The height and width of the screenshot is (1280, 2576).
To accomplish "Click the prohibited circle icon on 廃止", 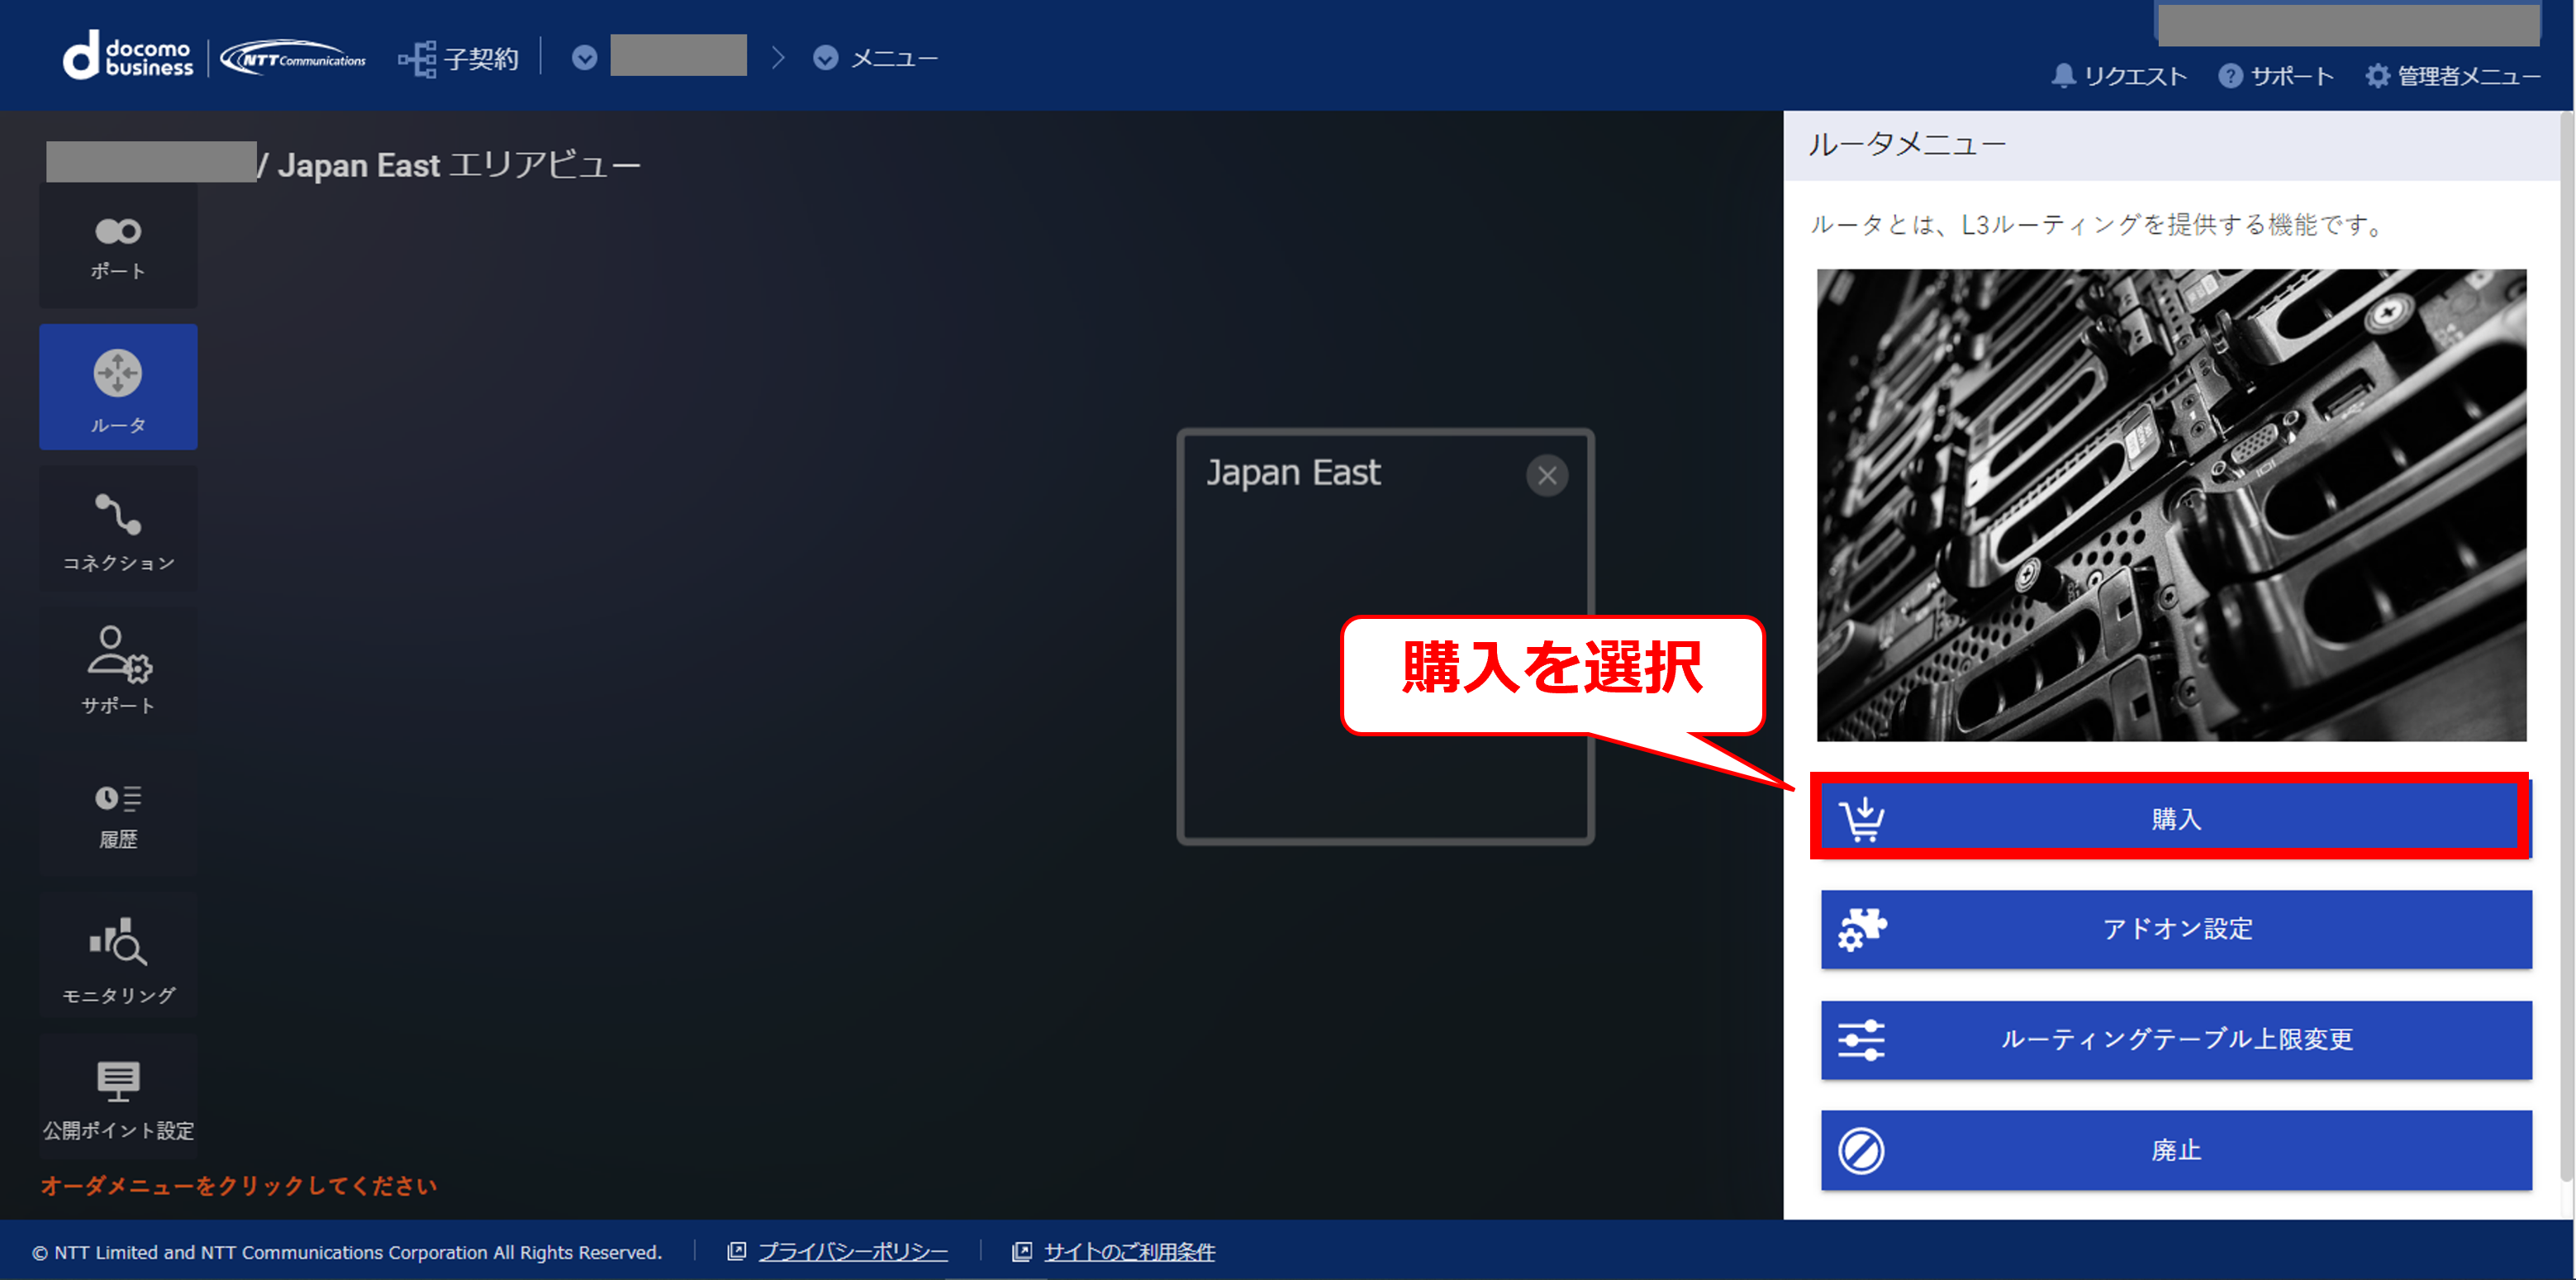I will point(1862,1151).
